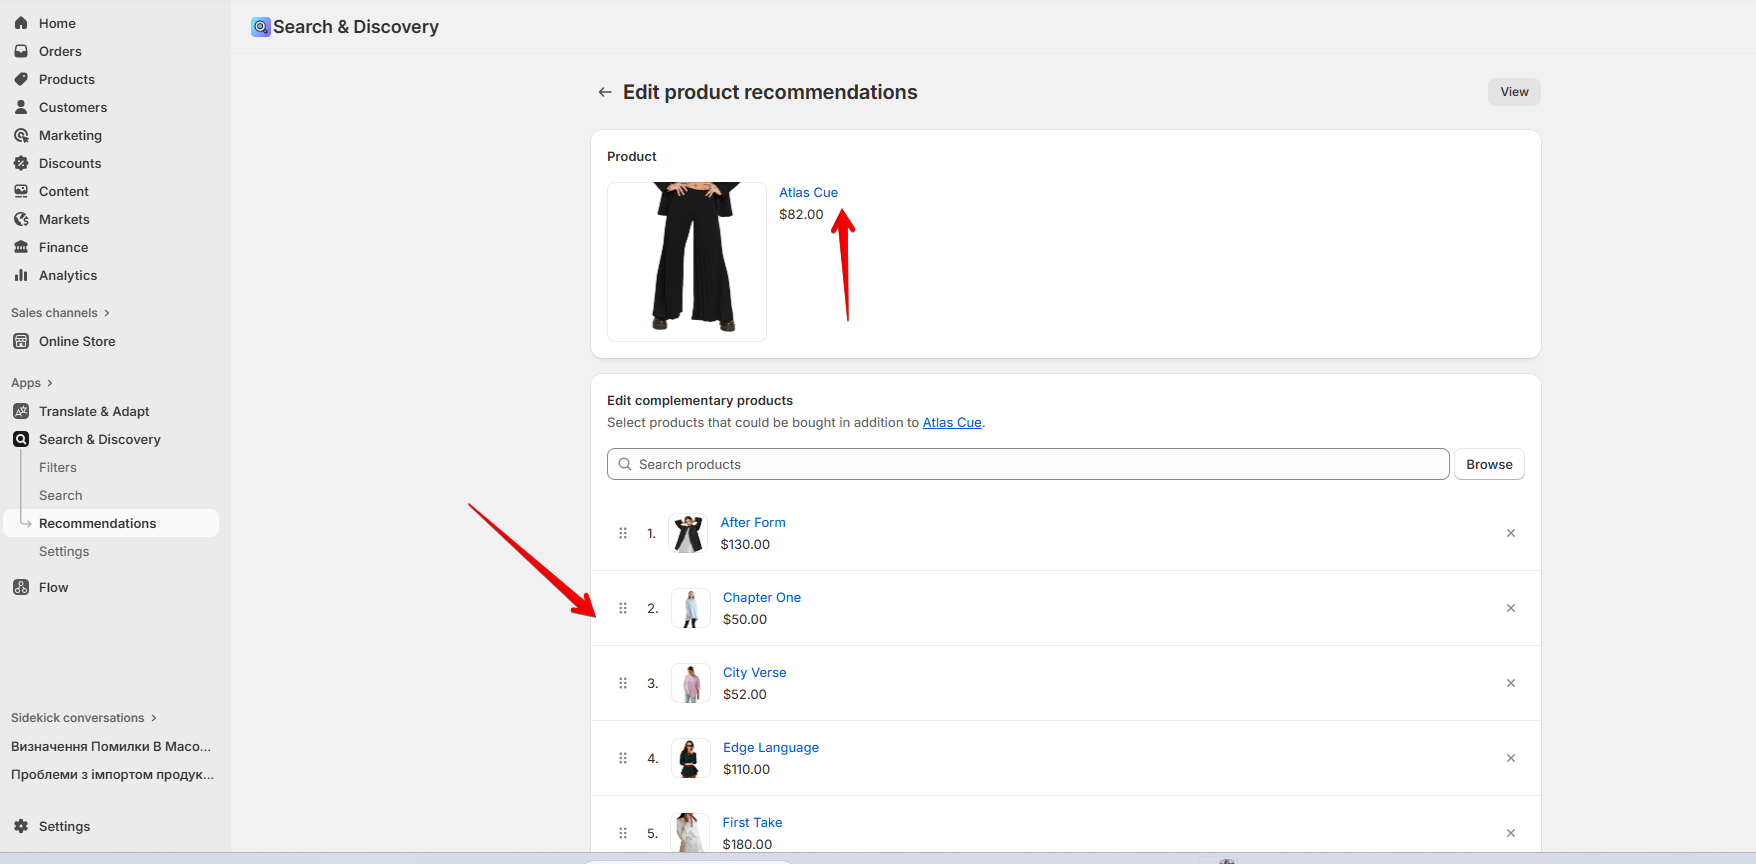Click the Chapter One thumbnail

point(690,608)
